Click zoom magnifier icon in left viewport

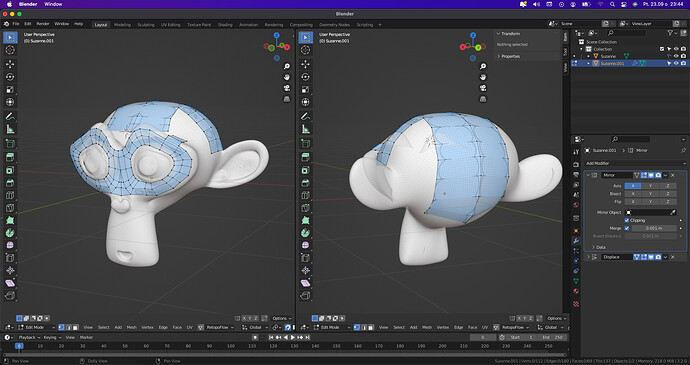click(x=287, y=66)
